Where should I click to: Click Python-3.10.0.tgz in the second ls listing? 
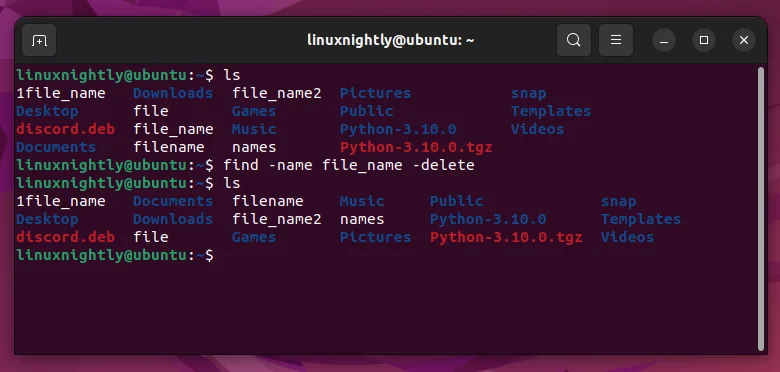[x=506, y=237]
